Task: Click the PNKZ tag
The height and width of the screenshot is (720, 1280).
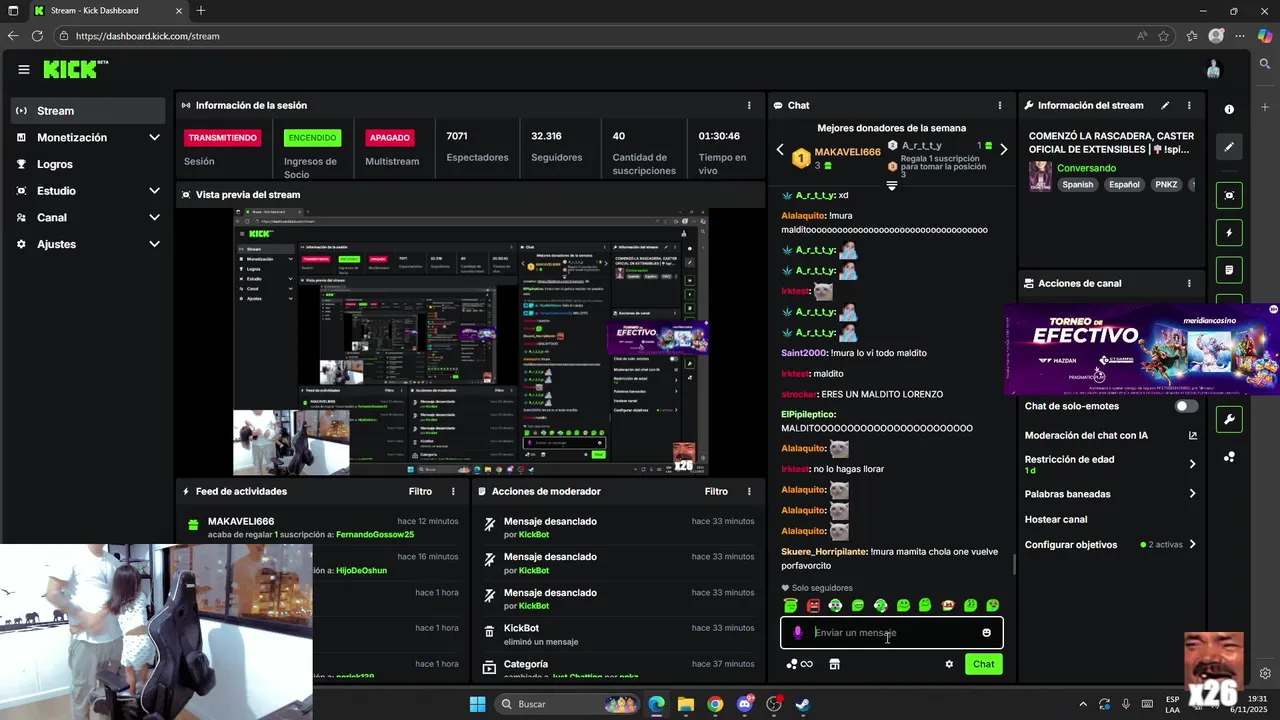Action: pyautogui.click(x=1166, y=184)
